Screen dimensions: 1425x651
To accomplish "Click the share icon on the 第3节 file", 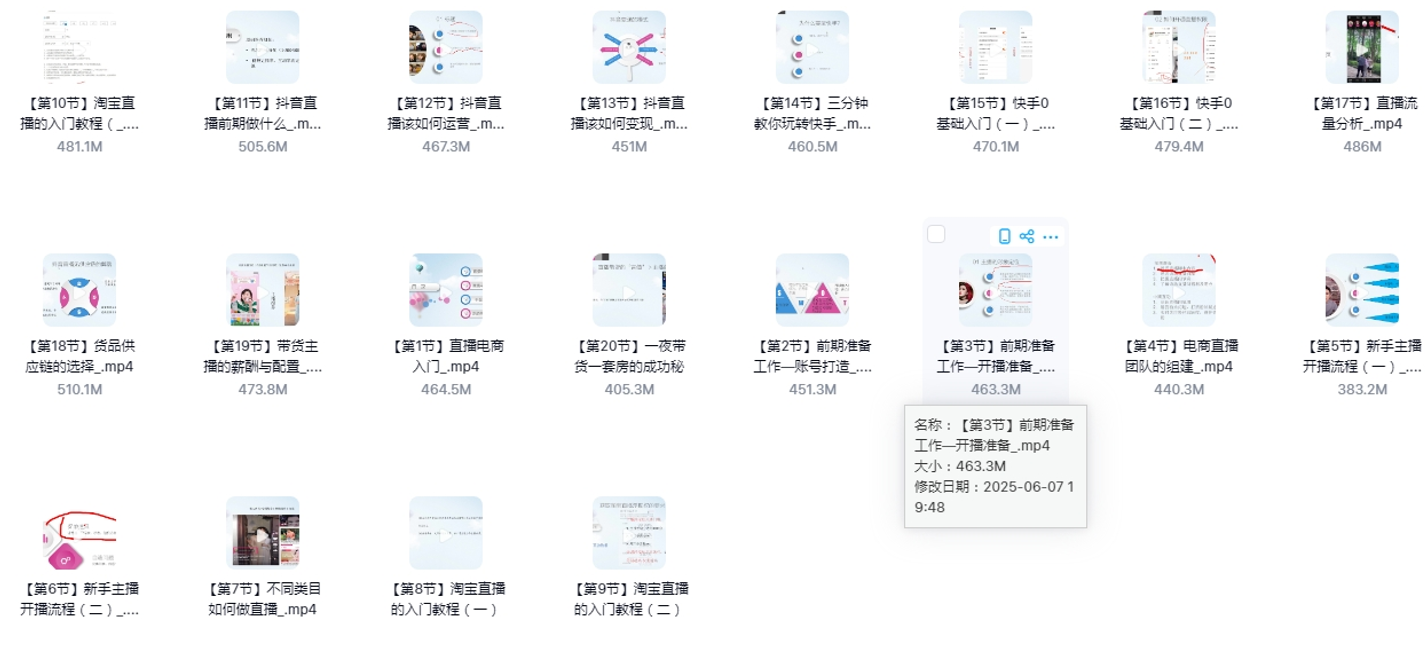I will pyautogui.click(x=1027, y=237).
